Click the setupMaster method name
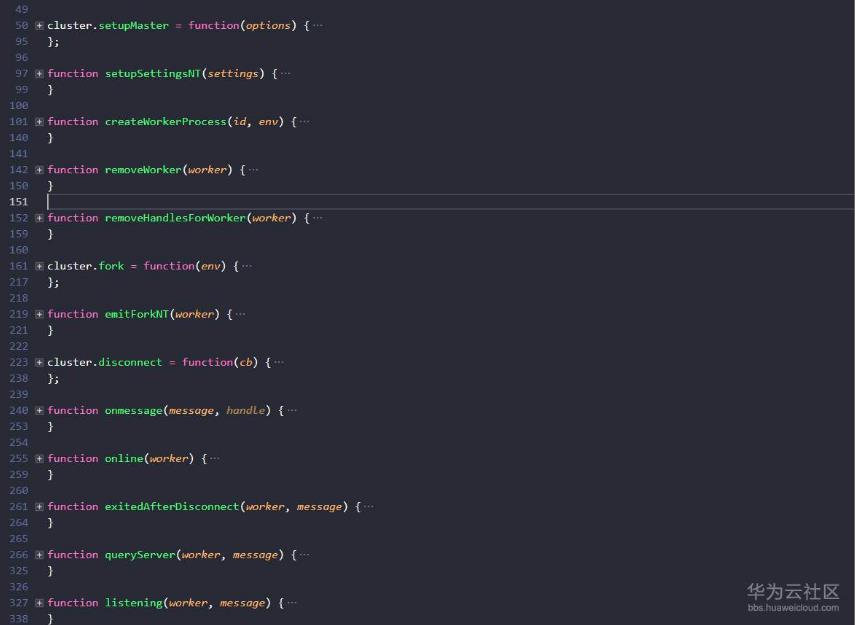This screenshot has height=625, width=855. click(x=134, y=26)
